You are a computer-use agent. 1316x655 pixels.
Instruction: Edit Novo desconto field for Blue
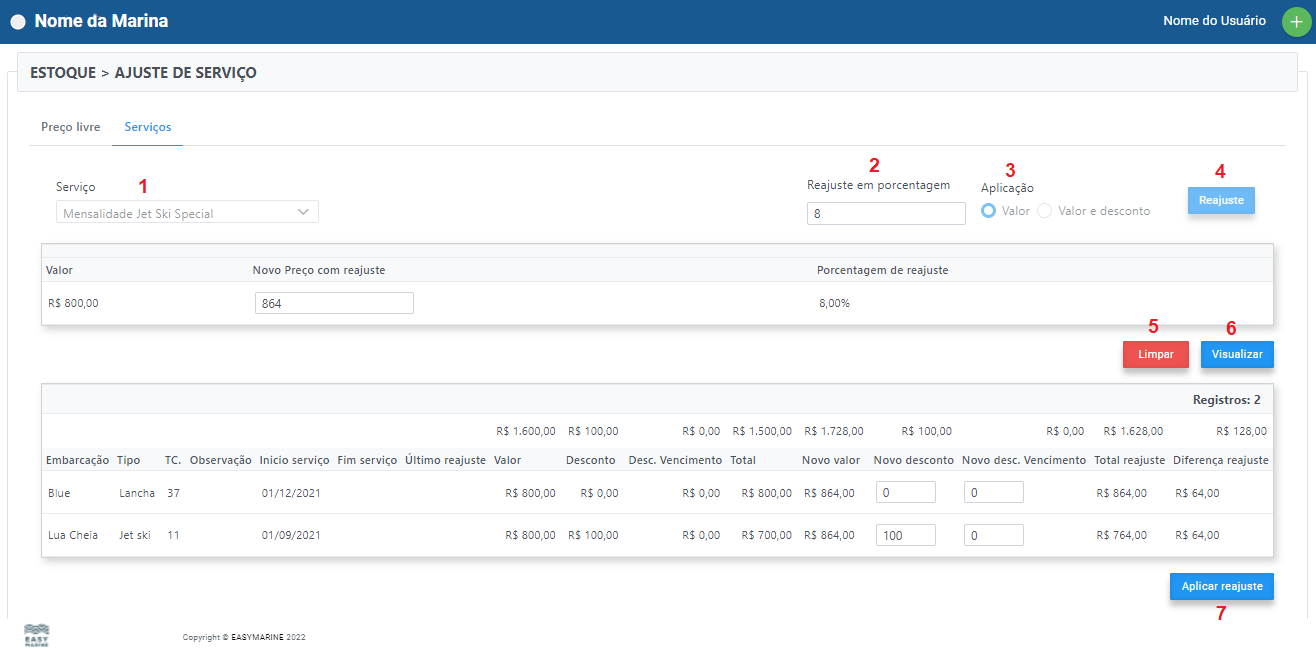pos(905,492)
